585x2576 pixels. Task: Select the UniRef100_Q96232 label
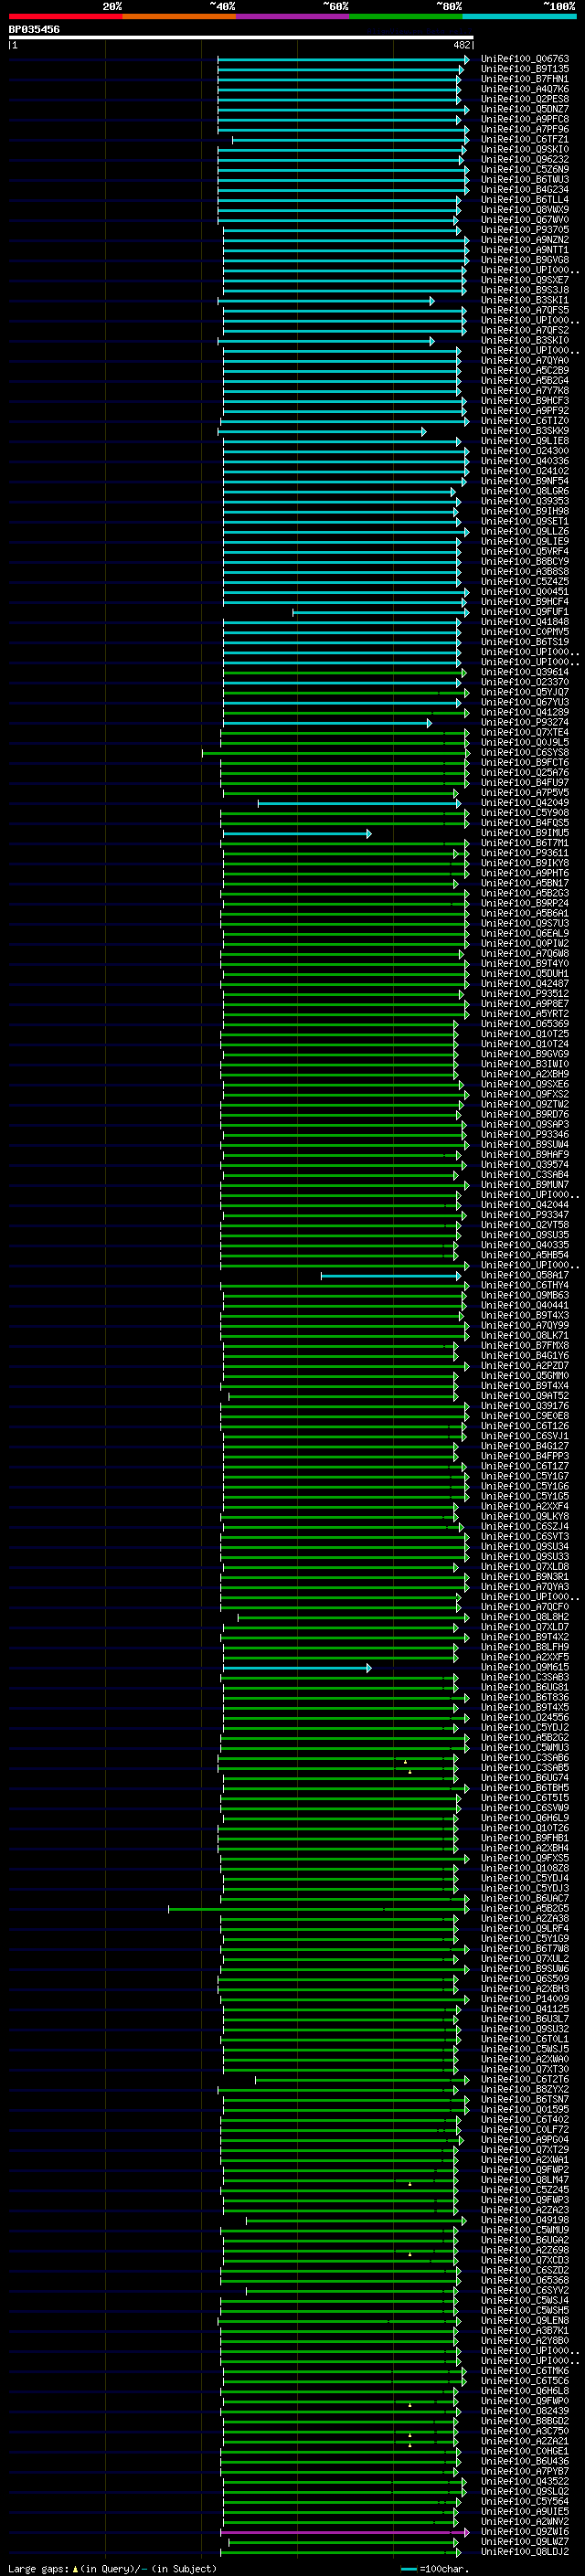525,159
